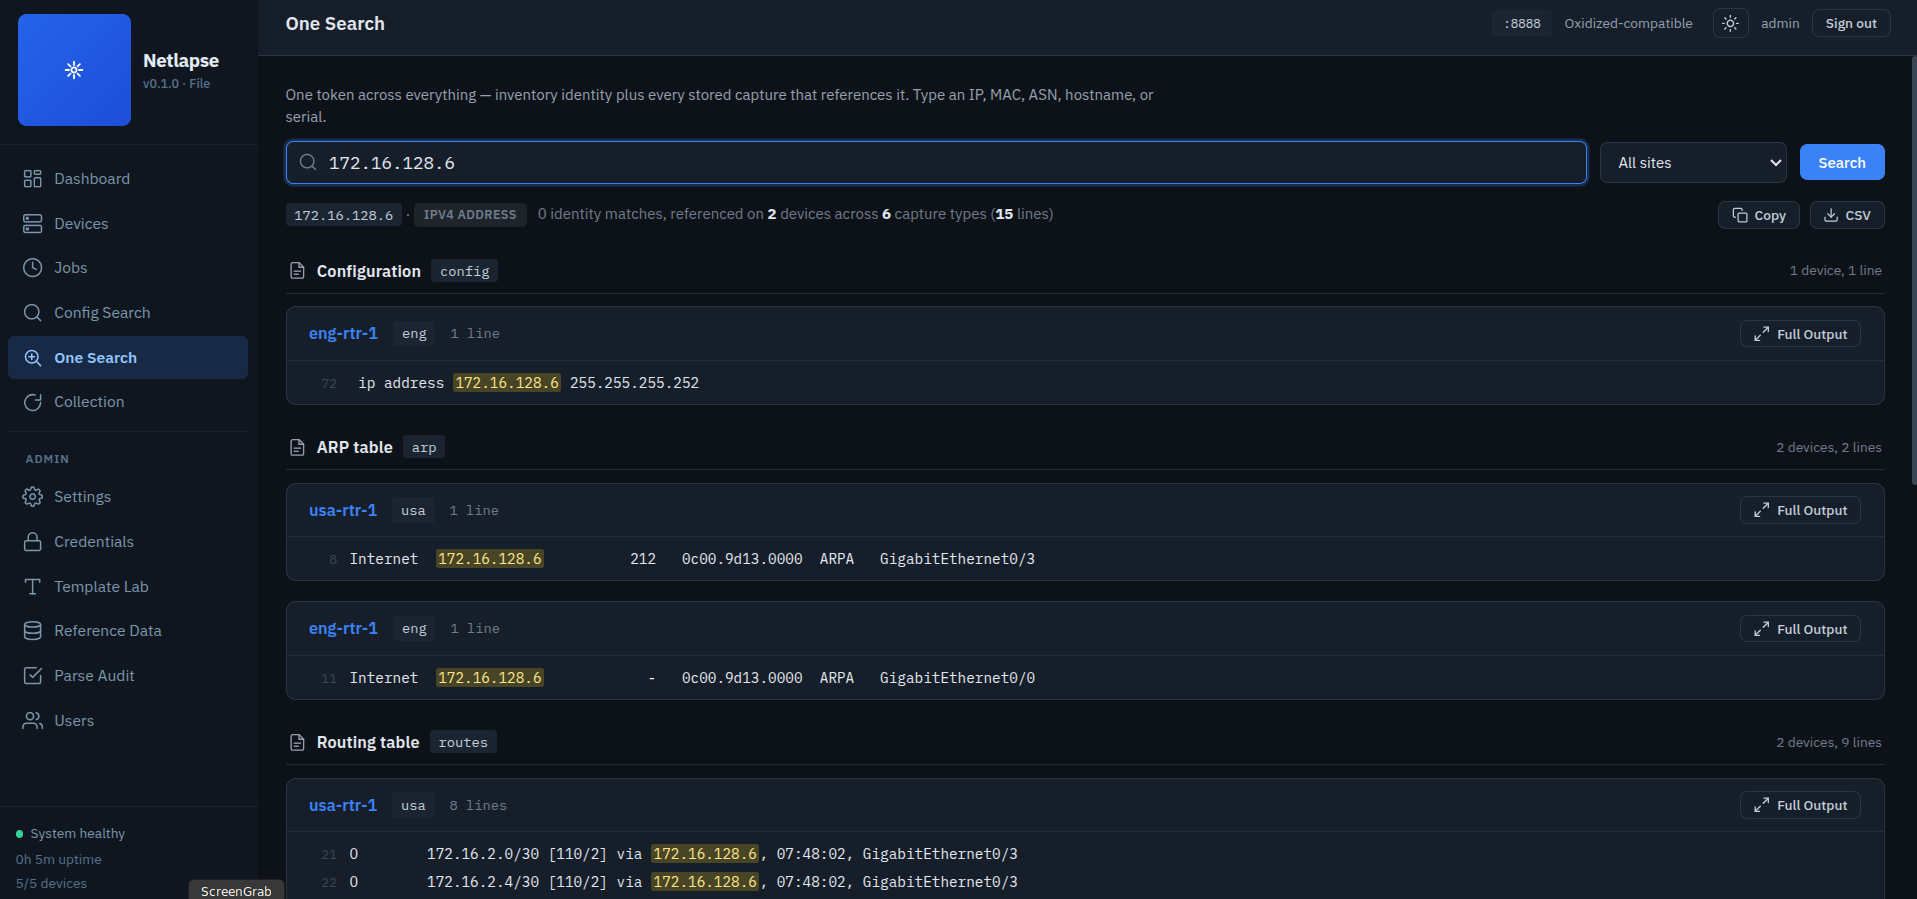Open usa-rtr-1 link under Routing table
The image size is (1917, 899).
[343, 805]
